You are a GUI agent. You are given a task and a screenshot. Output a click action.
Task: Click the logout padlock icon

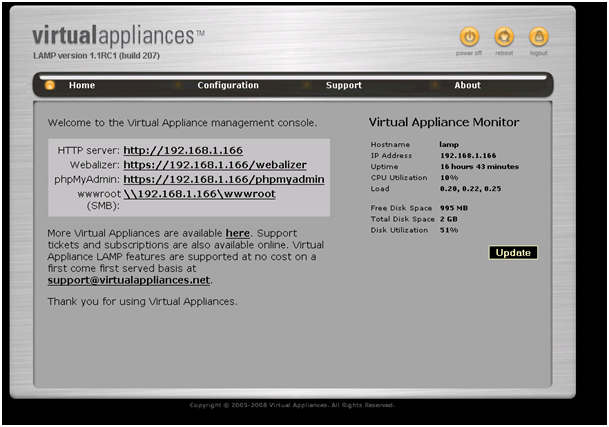[538, 37]
